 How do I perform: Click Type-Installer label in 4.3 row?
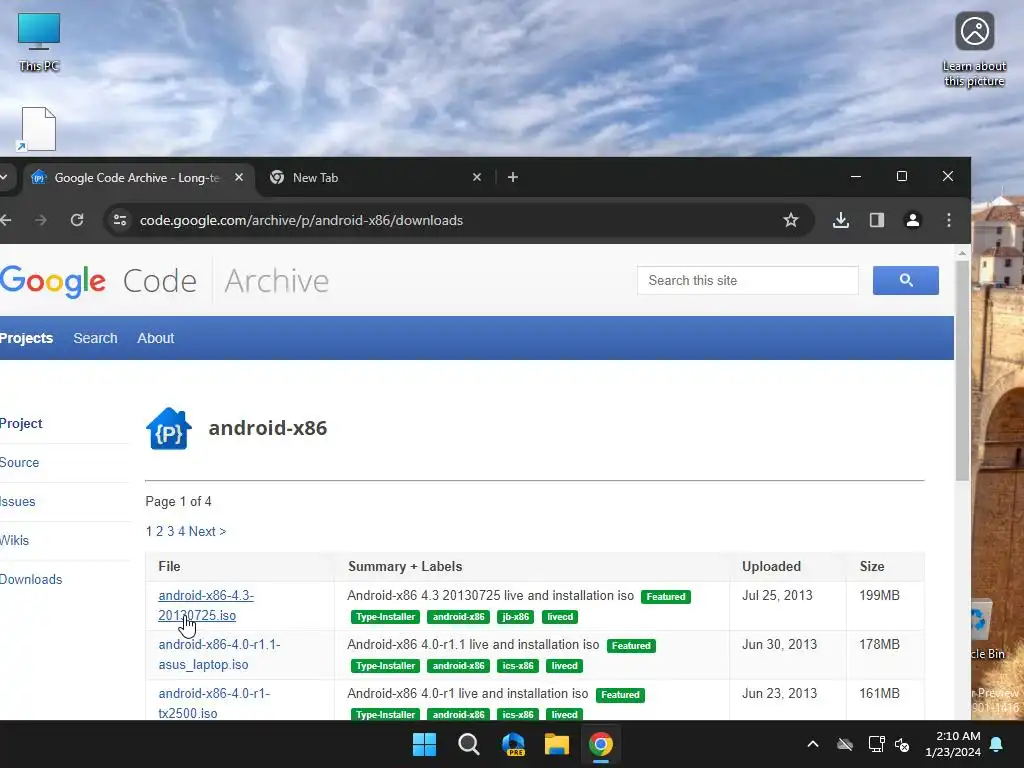pyautogui.click(x=385, y=616)
